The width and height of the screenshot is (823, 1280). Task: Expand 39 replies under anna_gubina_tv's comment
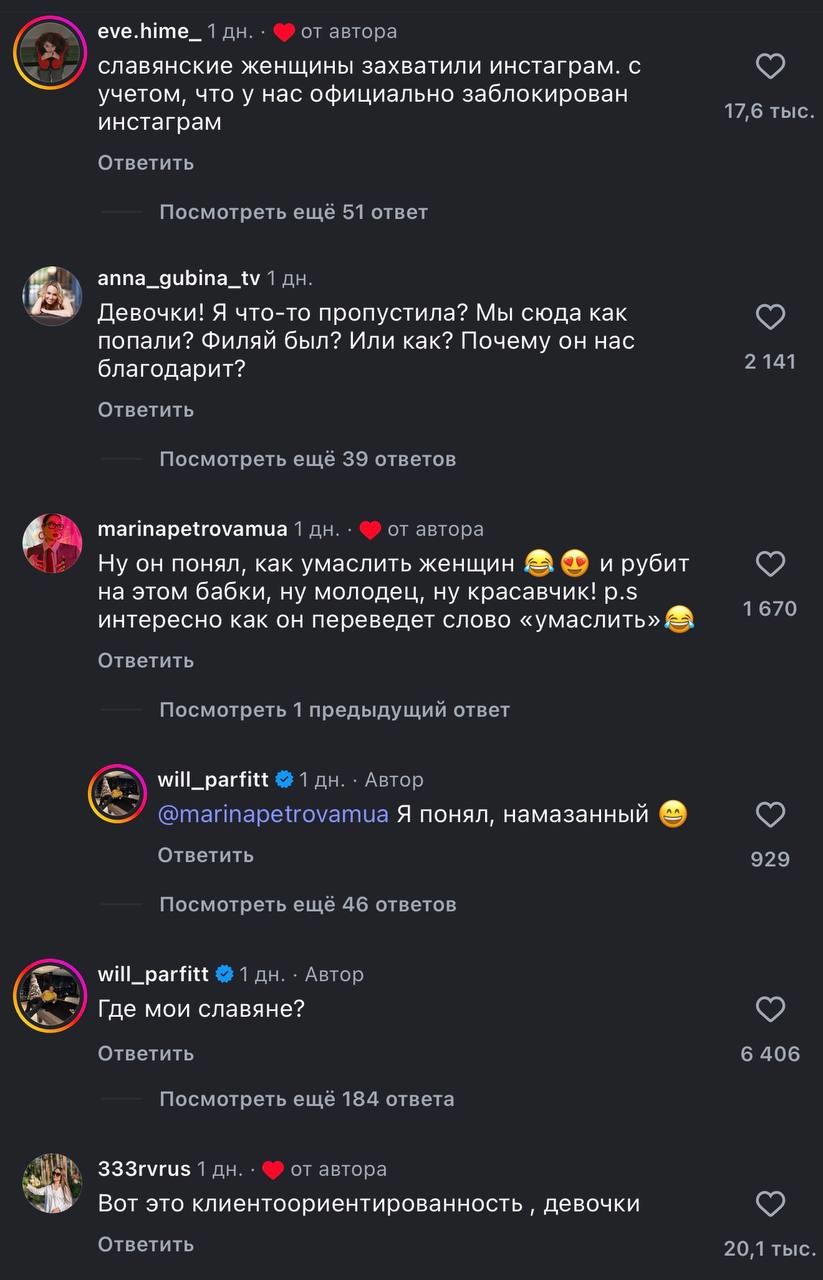306,459
